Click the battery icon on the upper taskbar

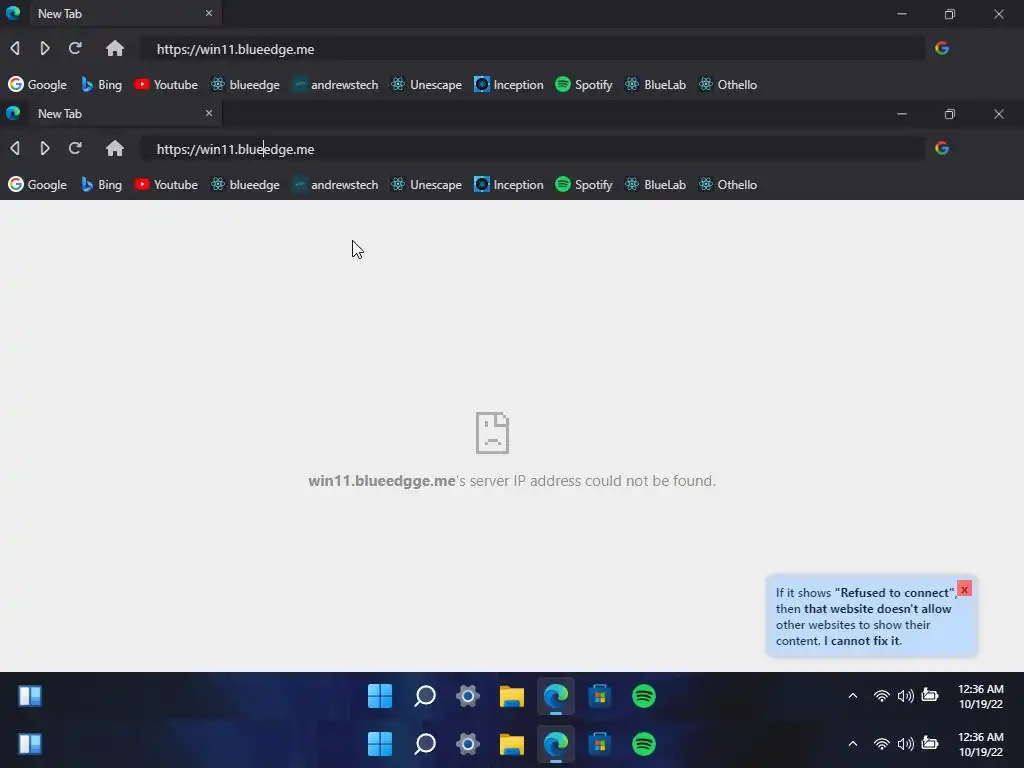tap(930, 696)
